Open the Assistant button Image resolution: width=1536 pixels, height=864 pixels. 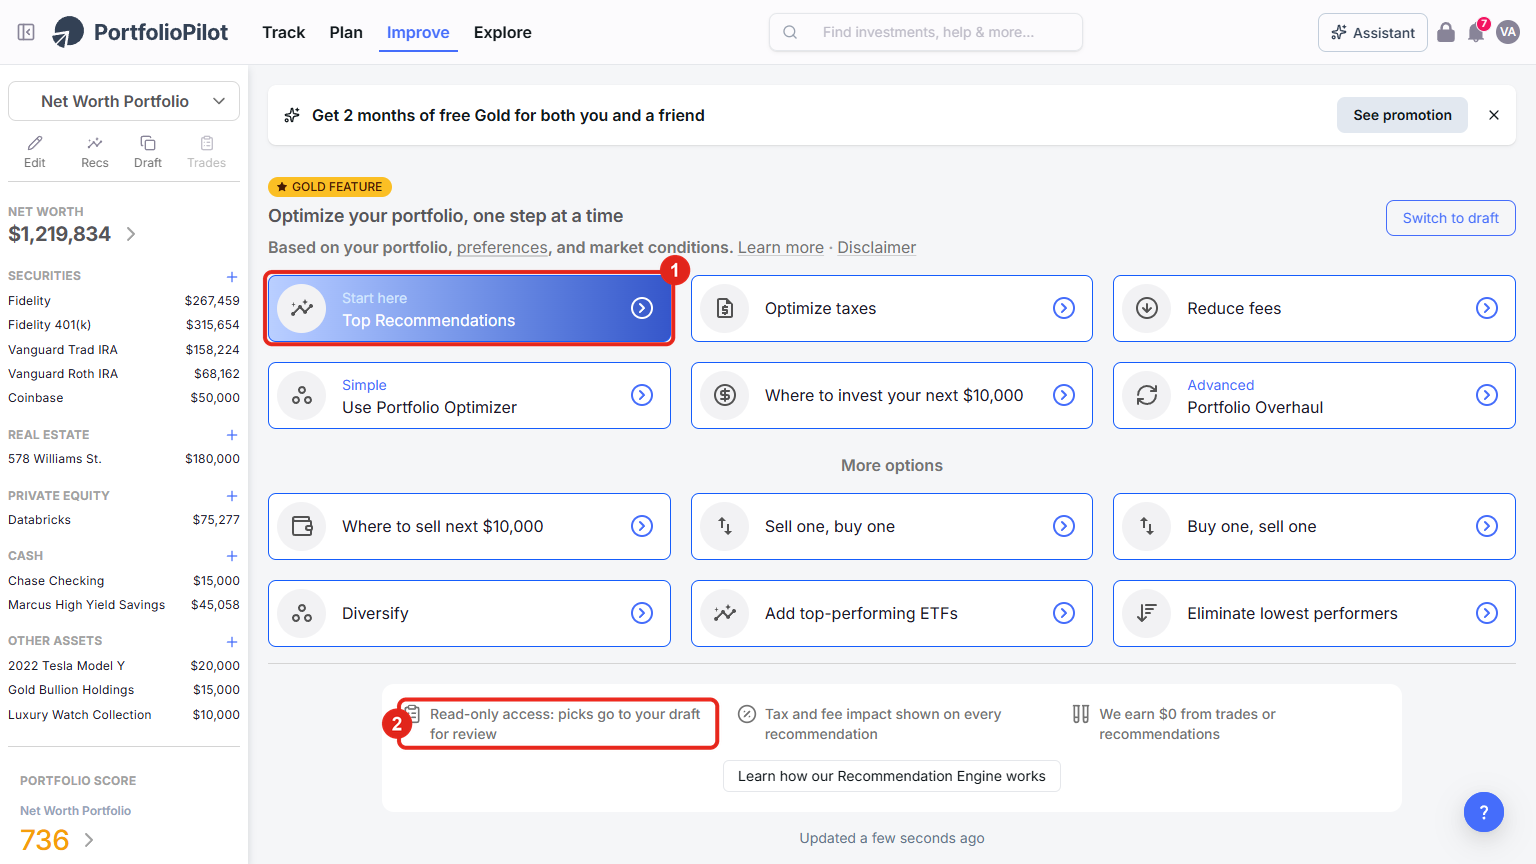(x=1372, y=32)
